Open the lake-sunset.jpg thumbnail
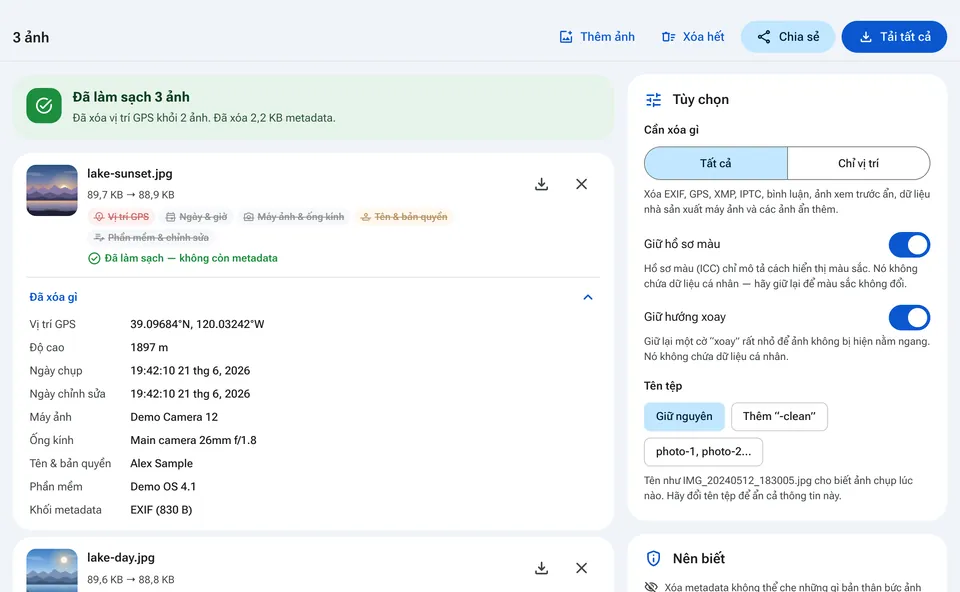 pos(52,190)
